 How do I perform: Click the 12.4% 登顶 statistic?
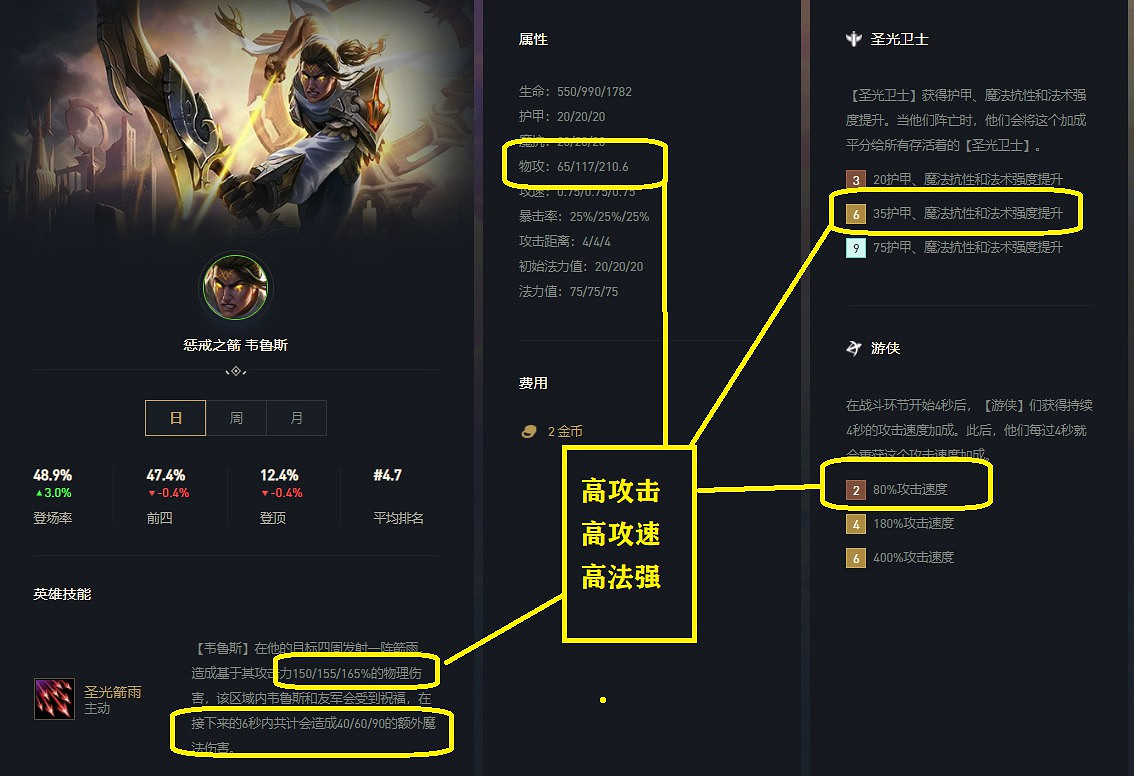281,495
